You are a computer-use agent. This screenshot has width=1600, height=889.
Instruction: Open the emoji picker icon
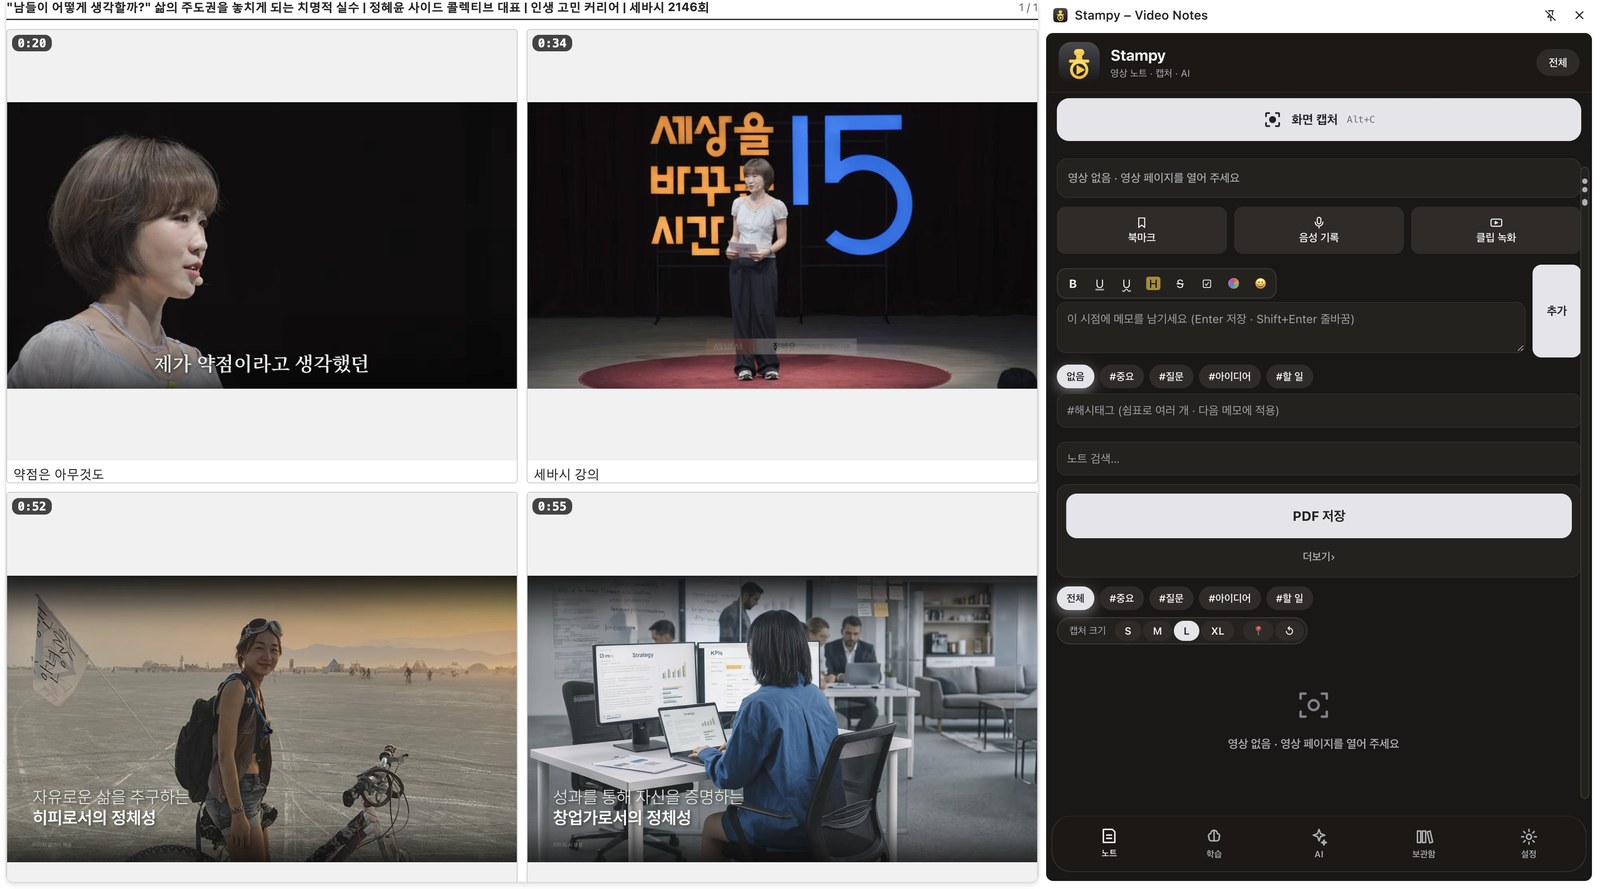click(1260, 284)
